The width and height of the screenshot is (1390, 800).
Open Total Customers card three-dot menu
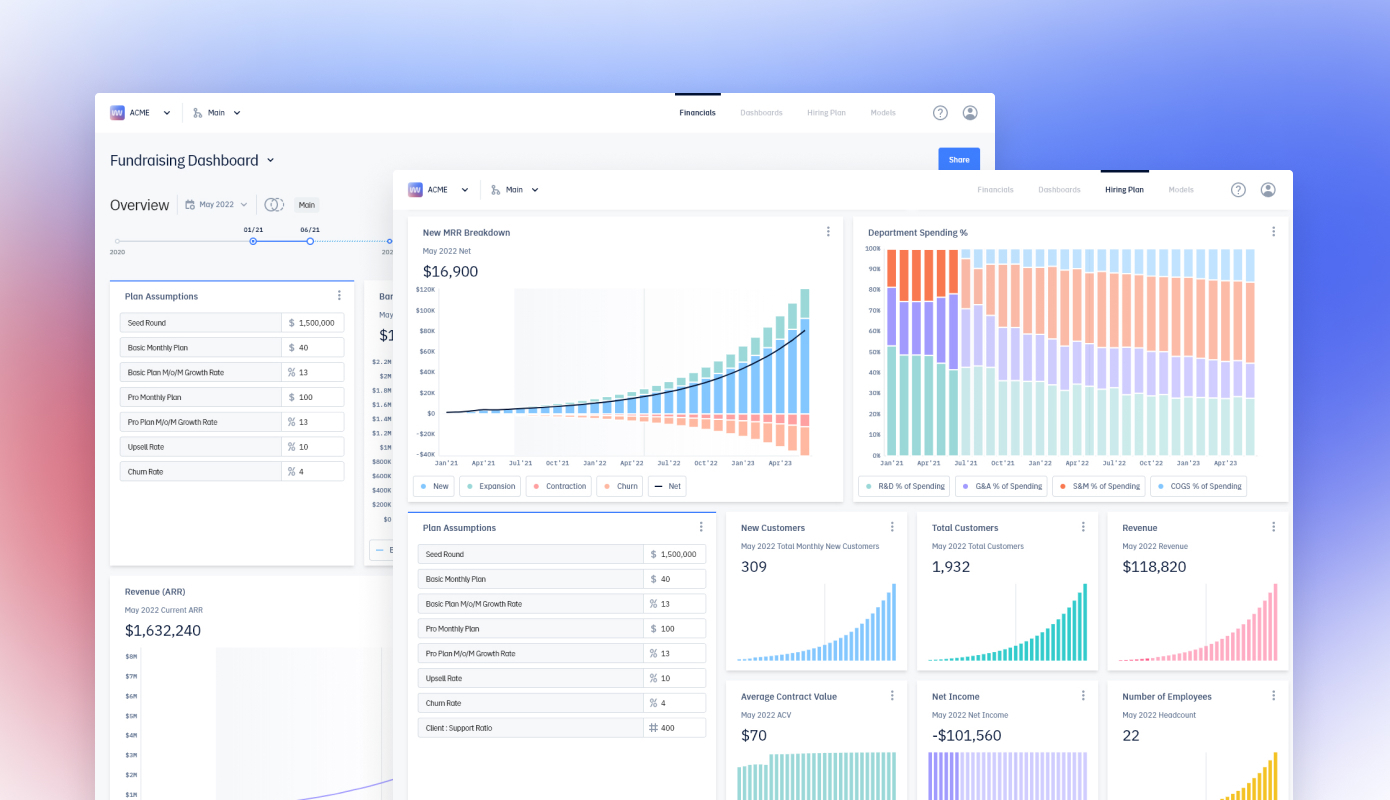pyautogui.click(x=1083, y=527)
